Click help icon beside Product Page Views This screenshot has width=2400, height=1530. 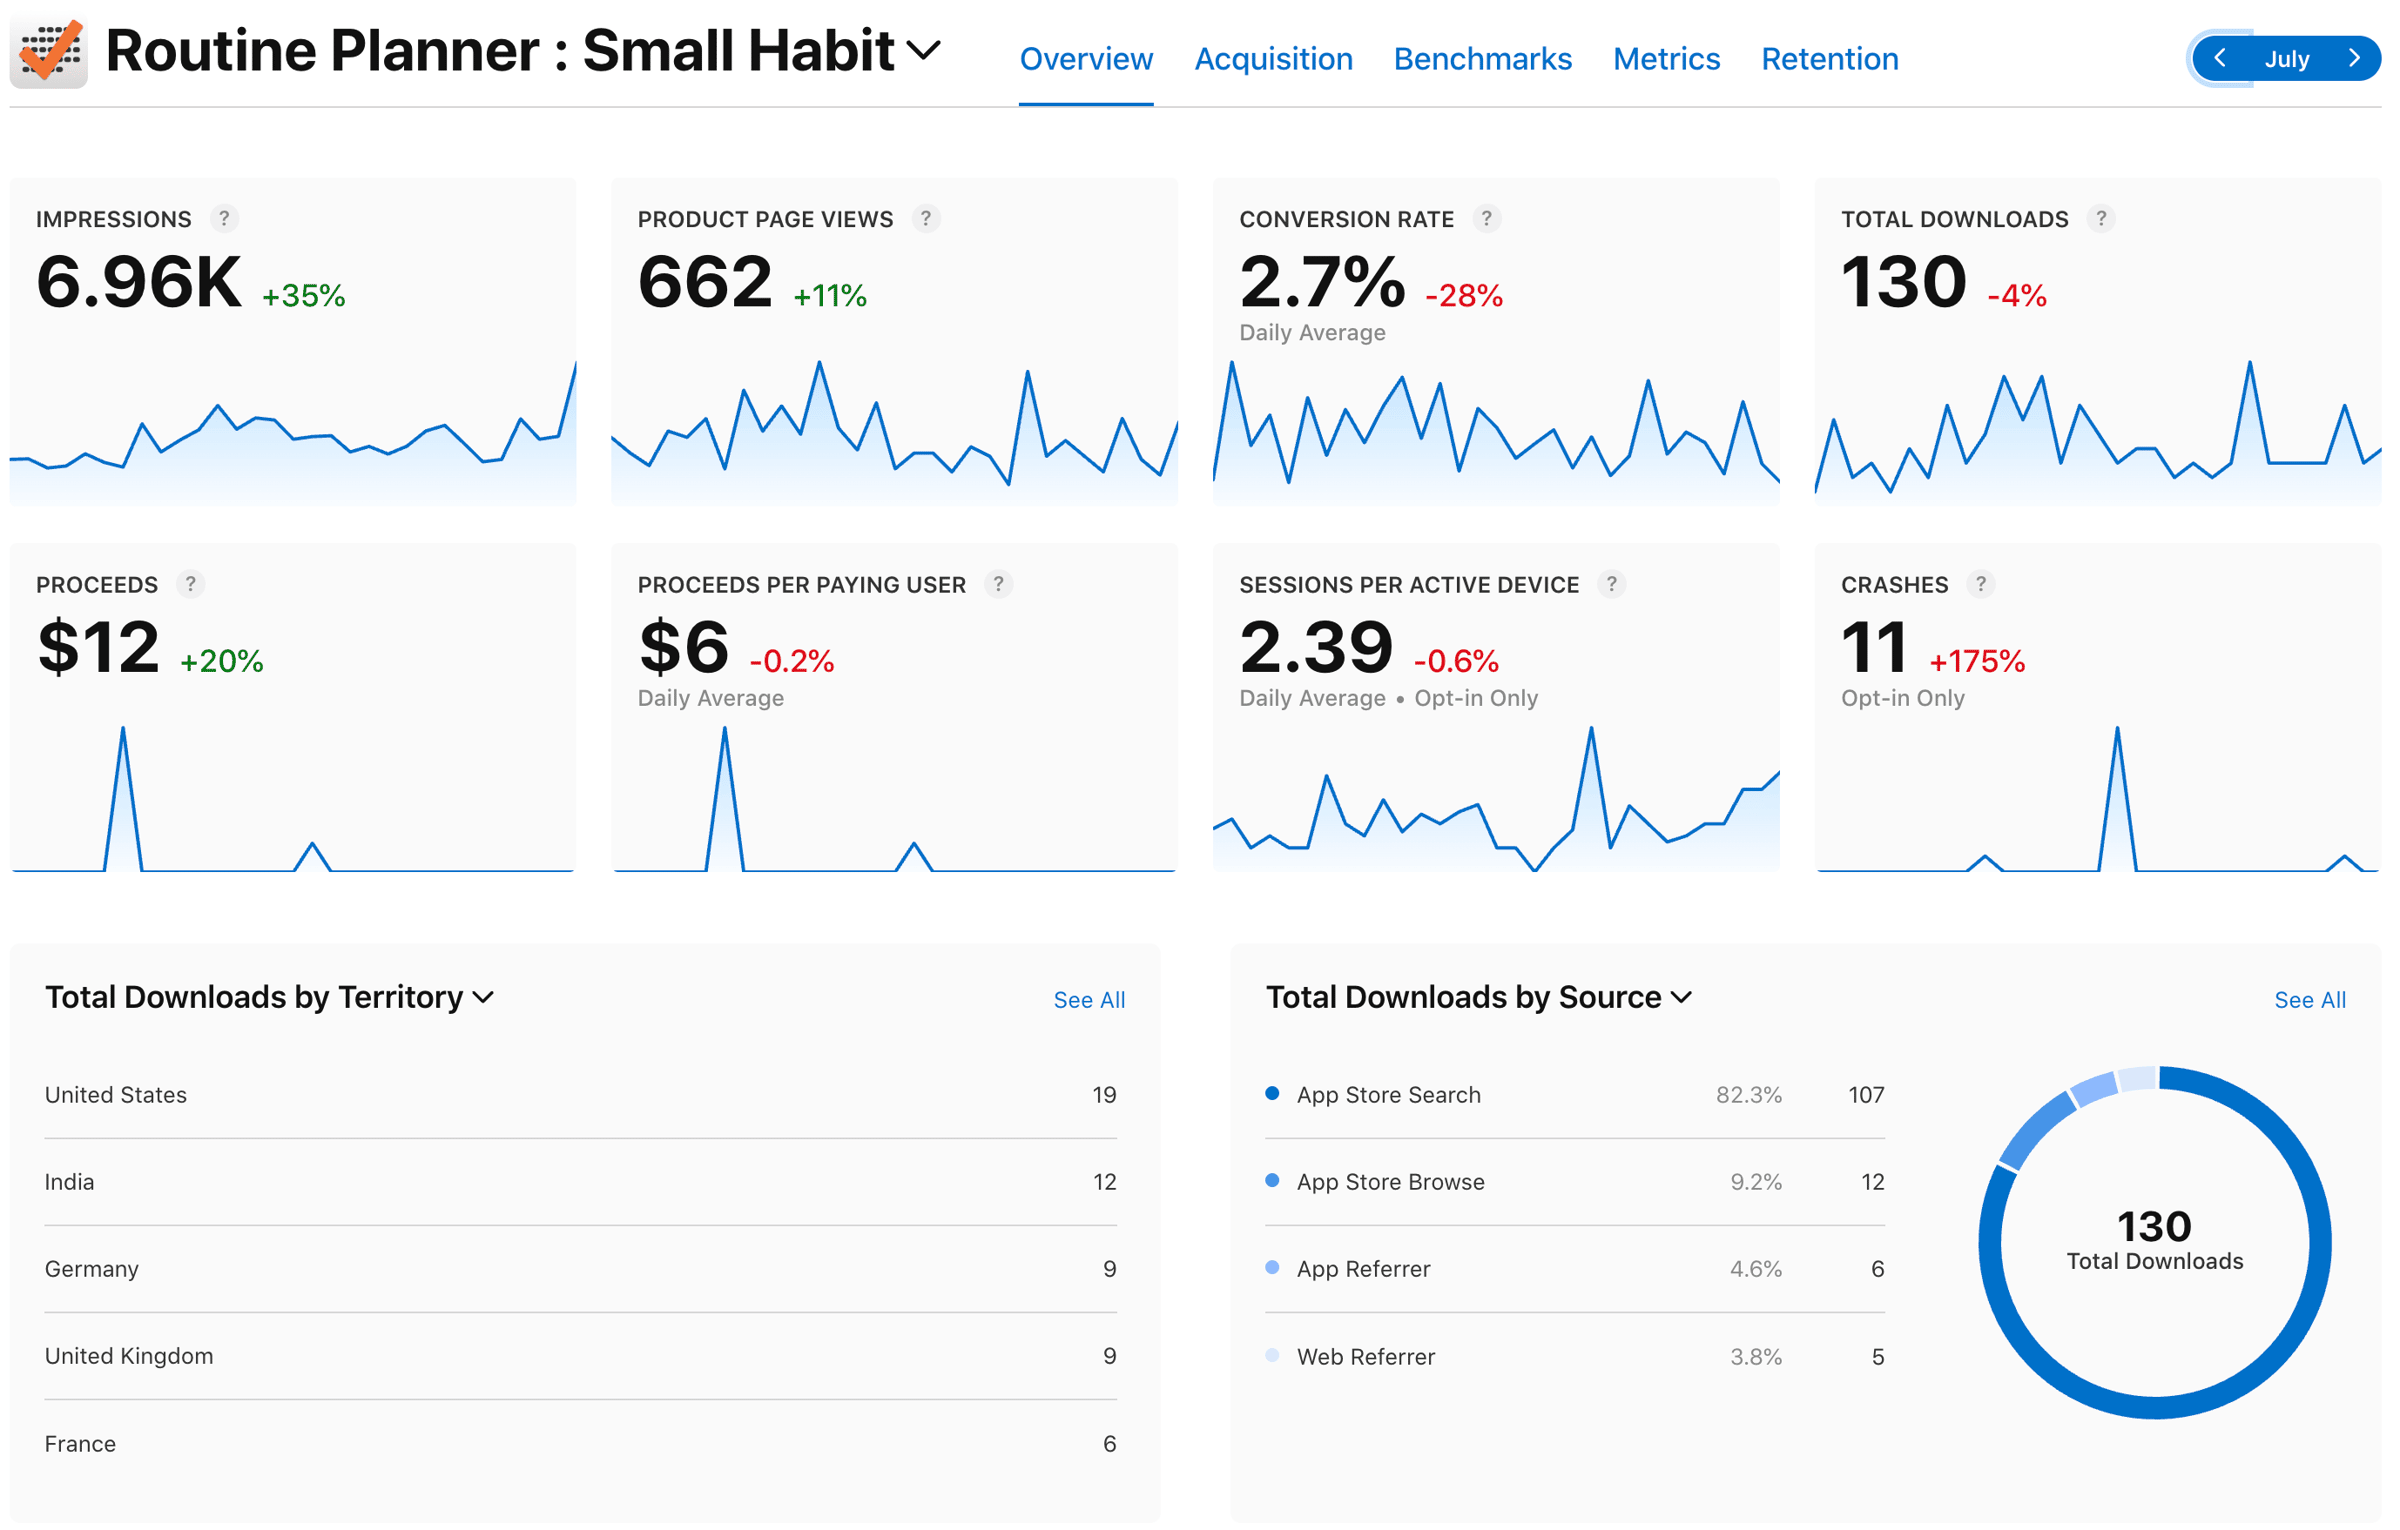pos(926,218)
